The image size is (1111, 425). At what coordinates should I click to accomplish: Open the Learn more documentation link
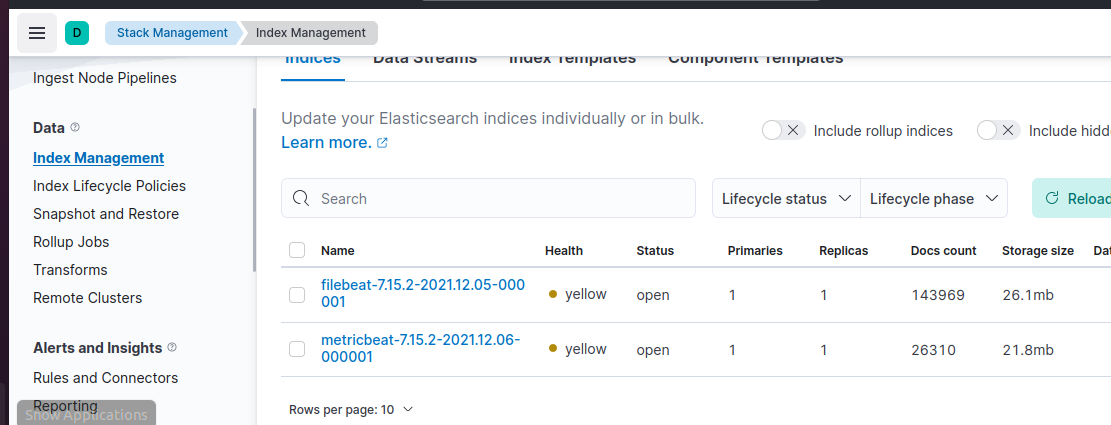tap(326, 142)
